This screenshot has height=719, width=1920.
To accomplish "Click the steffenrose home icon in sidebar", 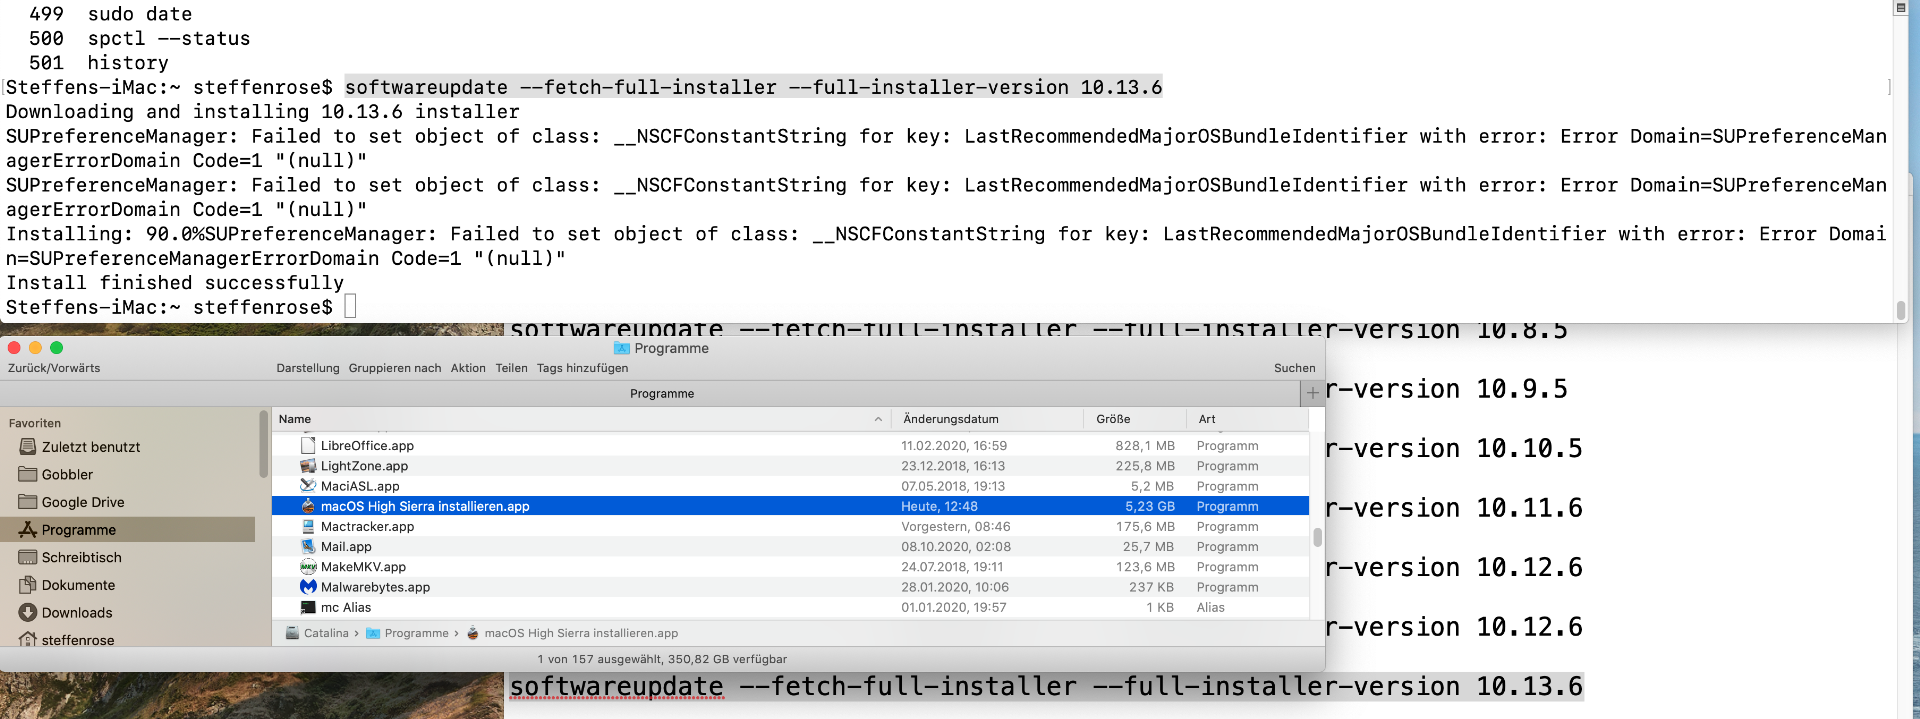I will pos(28,639).
